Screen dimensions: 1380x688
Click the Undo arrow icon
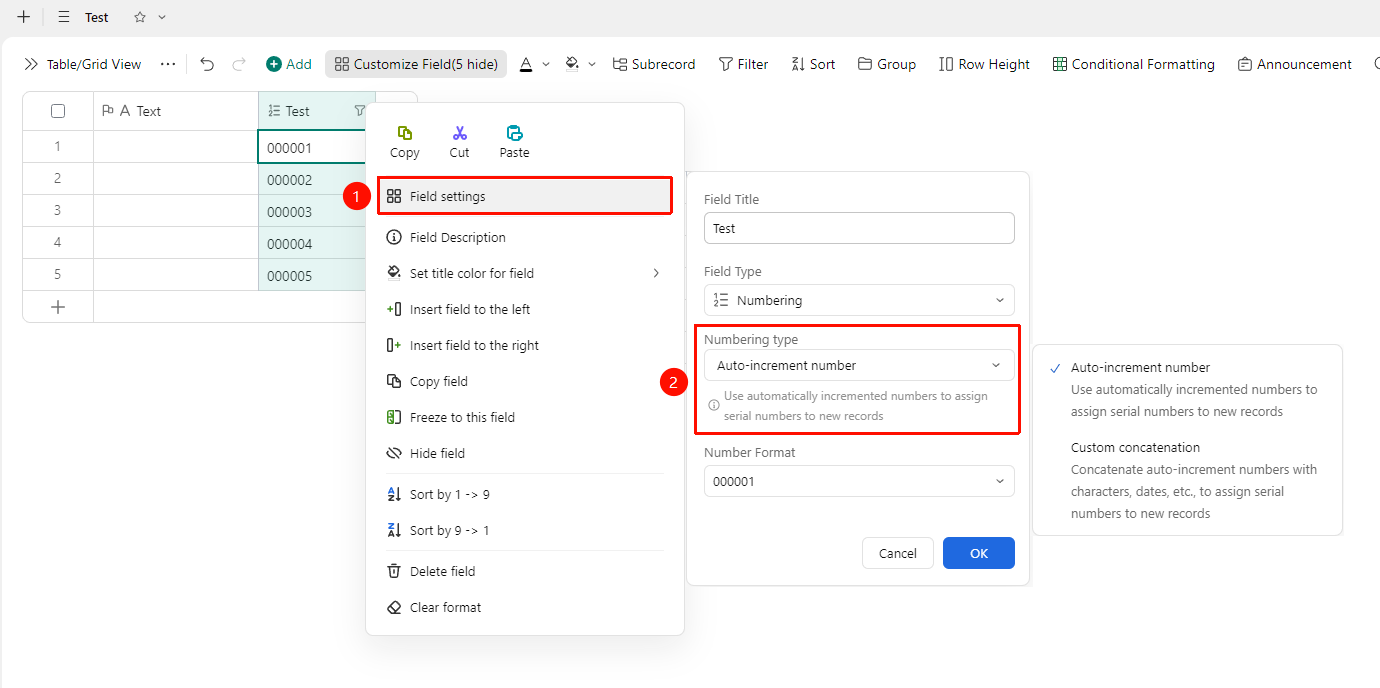(207, 64)
